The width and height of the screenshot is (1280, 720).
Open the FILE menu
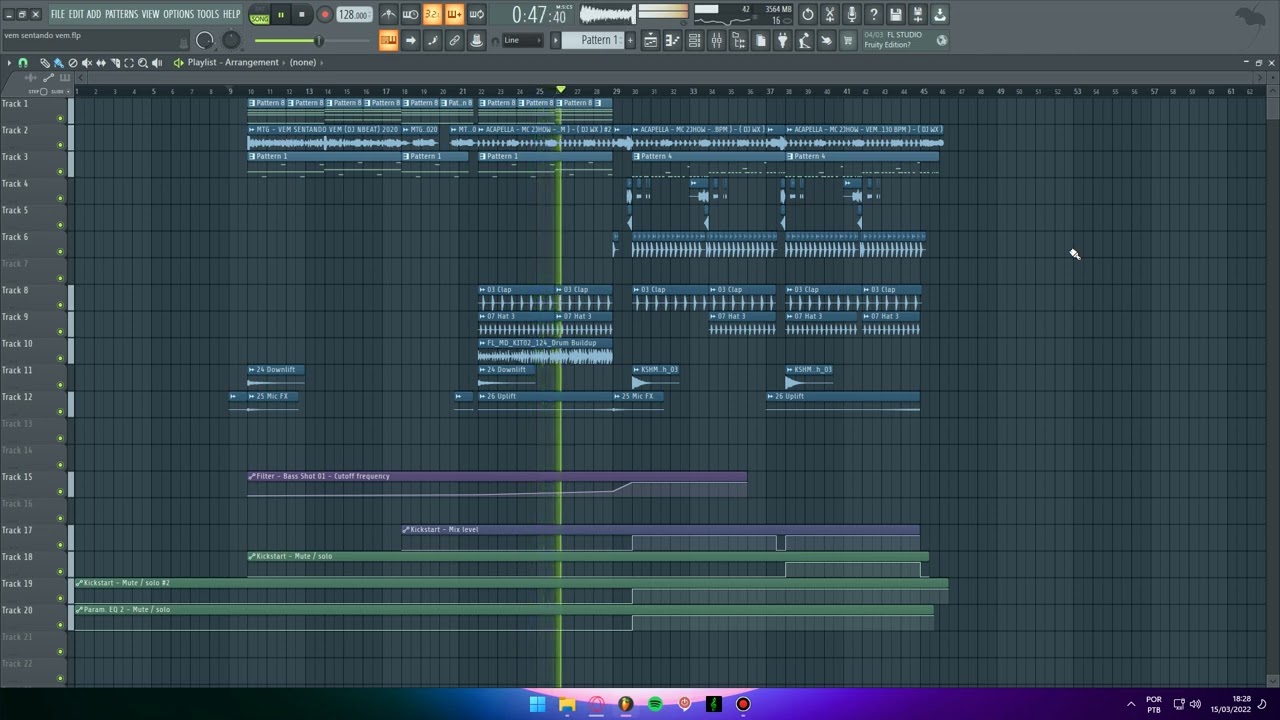[58, 14]
